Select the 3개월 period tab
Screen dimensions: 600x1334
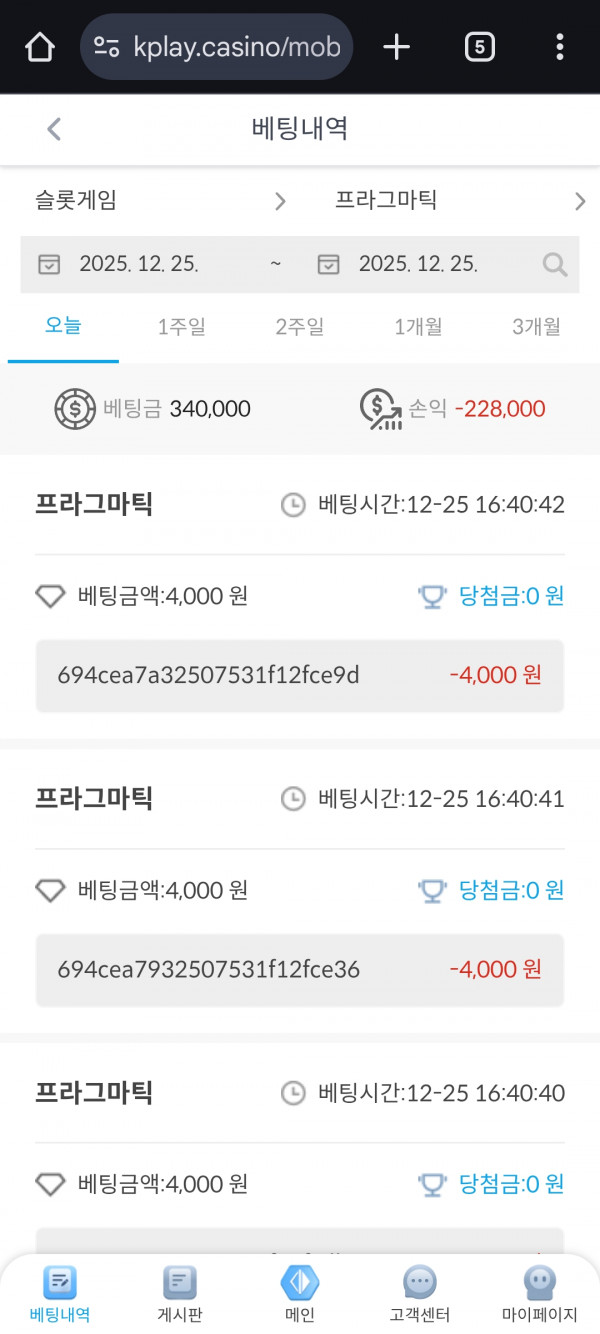tap(536, 327)
